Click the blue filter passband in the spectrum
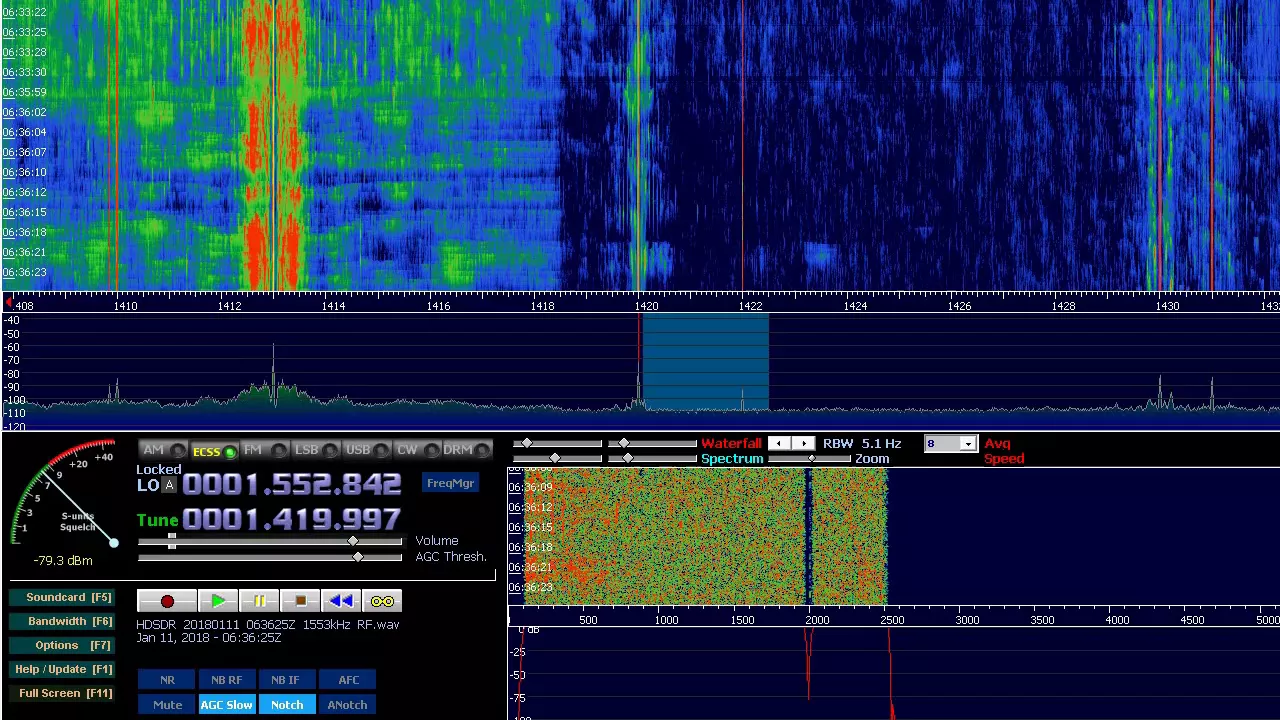The image size is (1280, 720). tap(705, 362)
